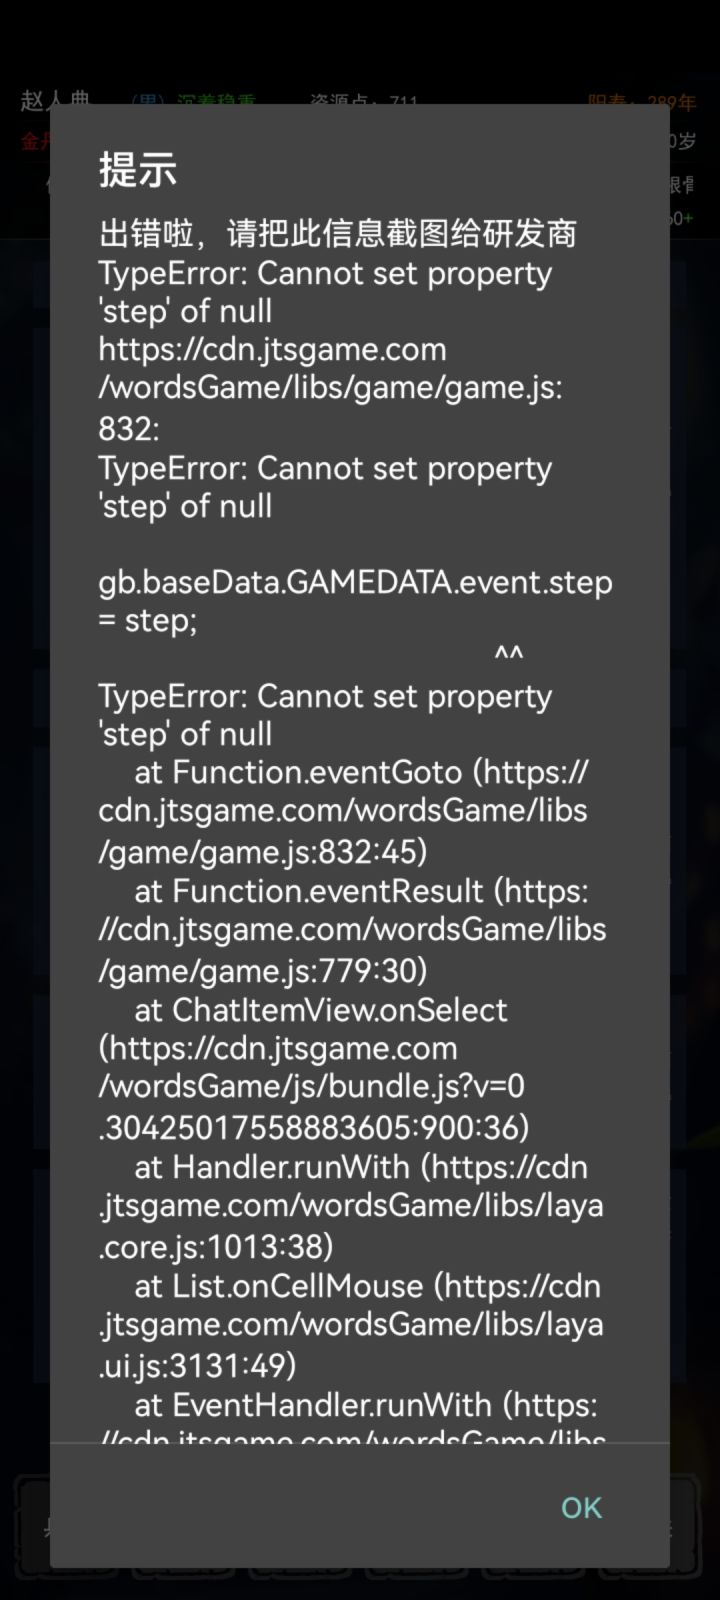Click the standalone 832: line number text

tap(128, 429)
